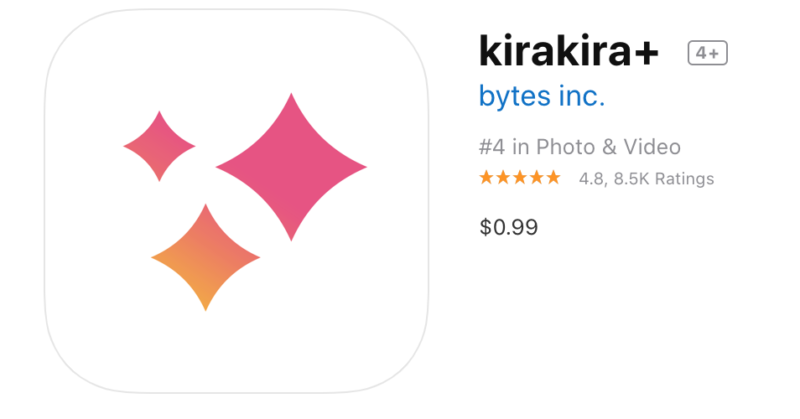Click the #4 rank number

coord(492,147)
